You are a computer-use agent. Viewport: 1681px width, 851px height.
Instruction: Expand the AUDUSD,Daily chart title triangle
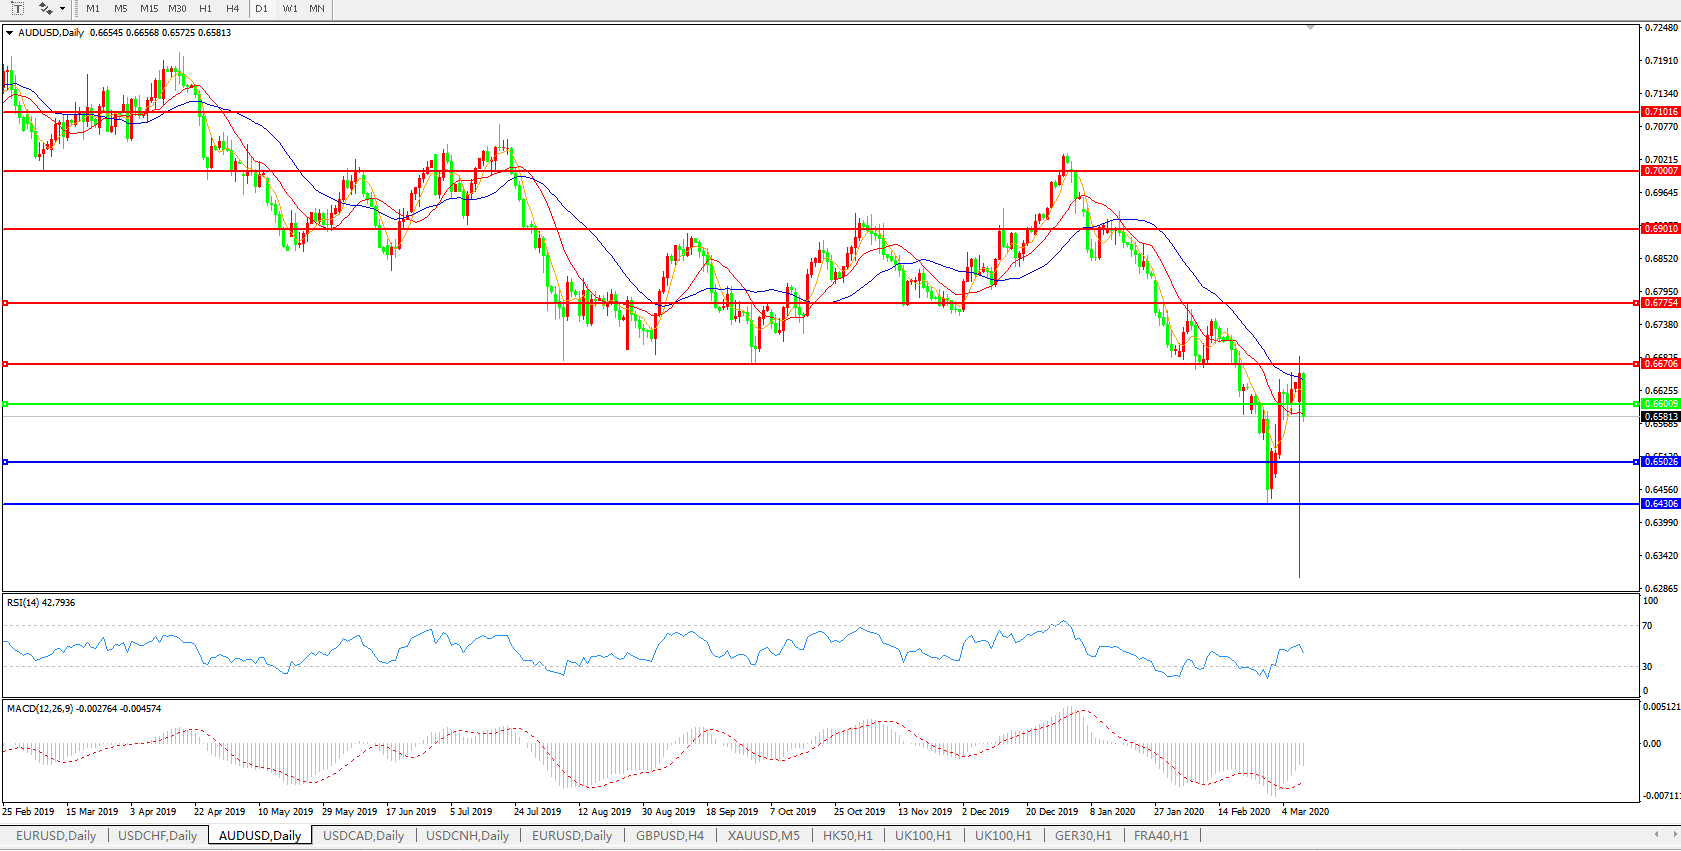pos(10,33)
